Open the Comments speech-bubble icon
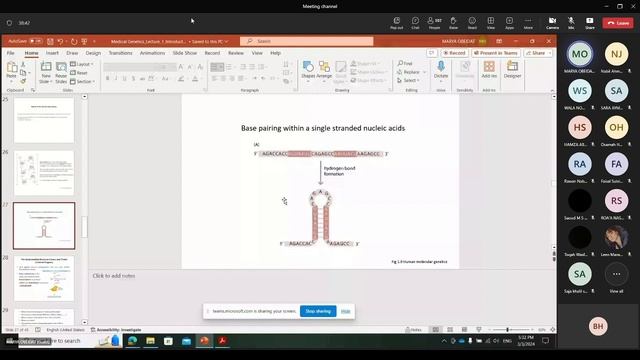This screenshot has height=360, width=640. (x=431, y=53)
